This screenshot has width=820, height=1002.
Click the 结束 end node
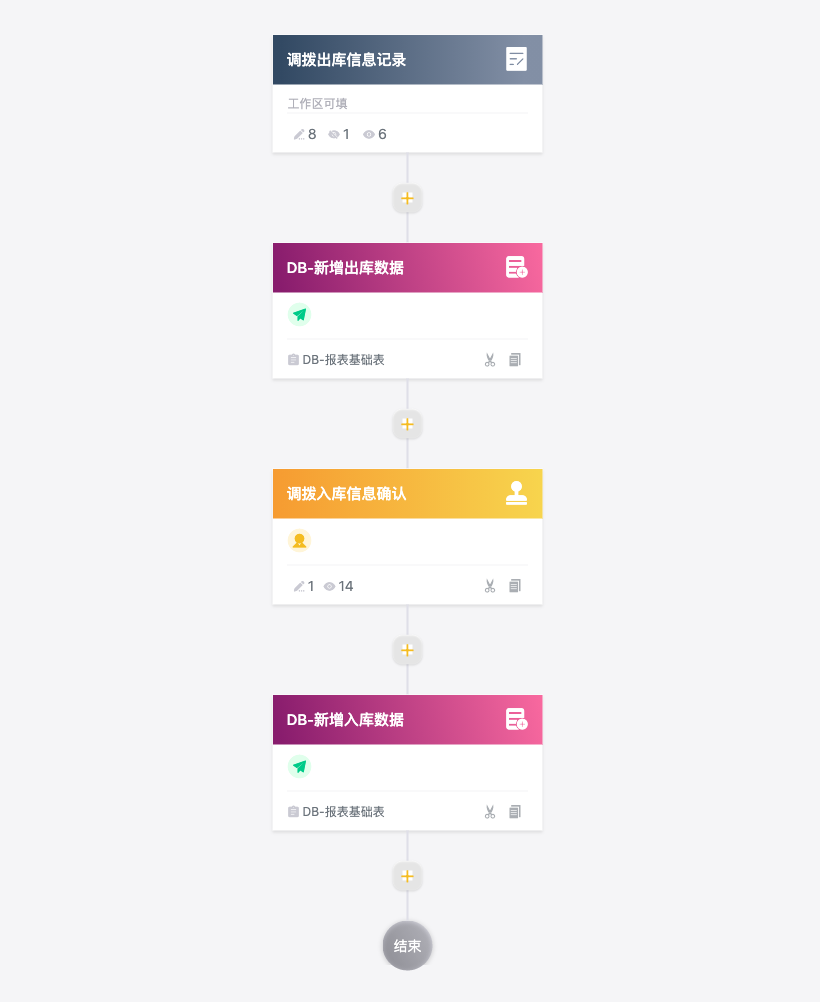pos(407,946)
